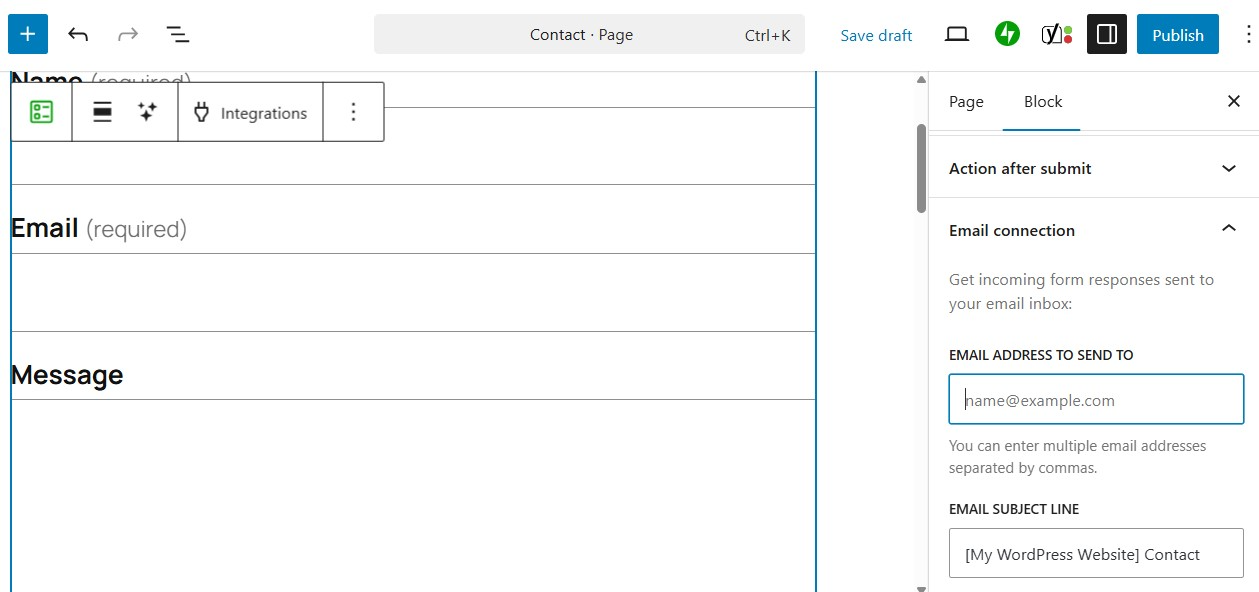Toggle the Settings sidebar panel
1259x592 pixels.
pos(1106,33)
